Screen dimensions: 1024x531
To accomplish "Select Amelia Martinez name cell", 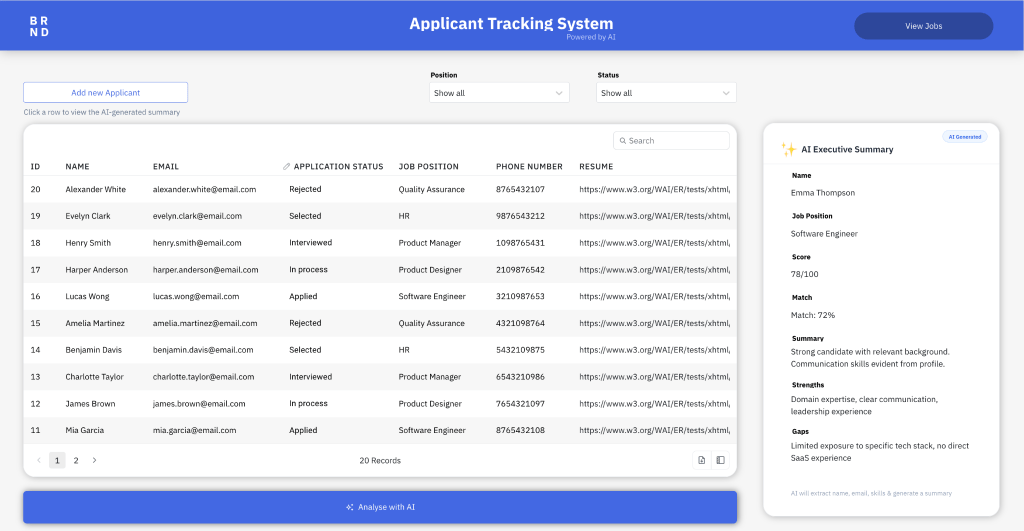I will point(95,323).
